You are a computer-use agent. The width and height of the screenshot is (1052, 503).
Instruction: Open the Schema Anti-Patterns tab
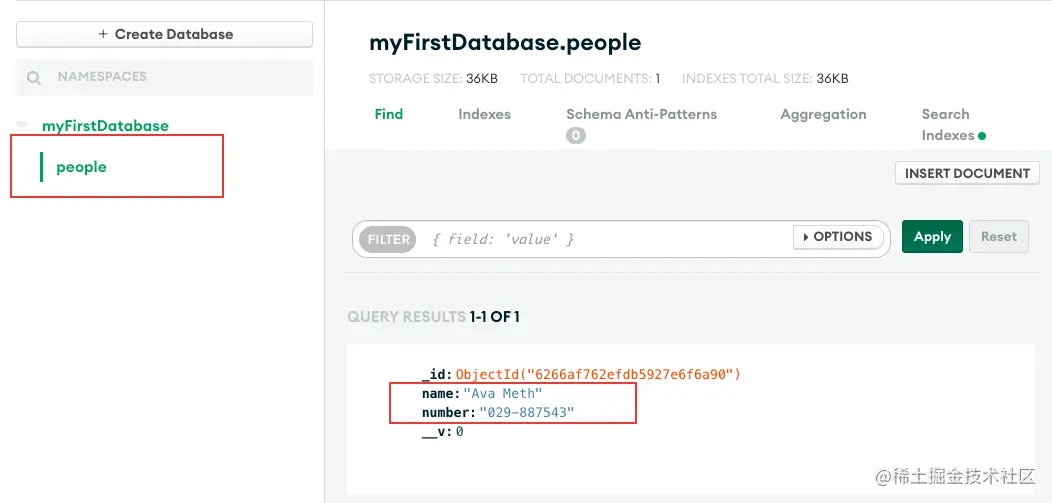[641, 114]
